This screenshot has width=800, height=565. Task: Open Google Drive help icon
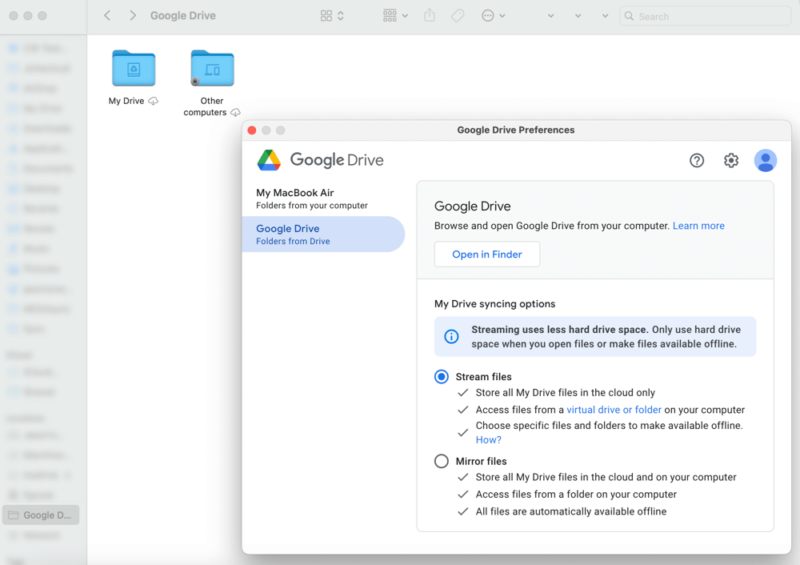696,160
